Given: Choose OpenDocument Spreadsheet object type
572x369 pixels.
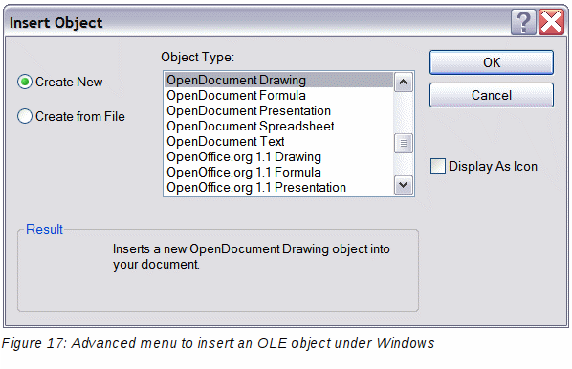Looking at the screenshot, I should [279, 126].
